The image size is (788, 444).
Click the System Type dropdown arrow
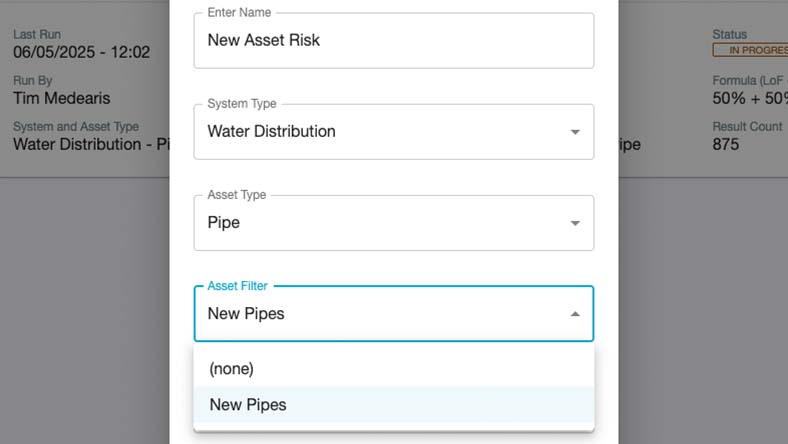[x=575, y=132]
